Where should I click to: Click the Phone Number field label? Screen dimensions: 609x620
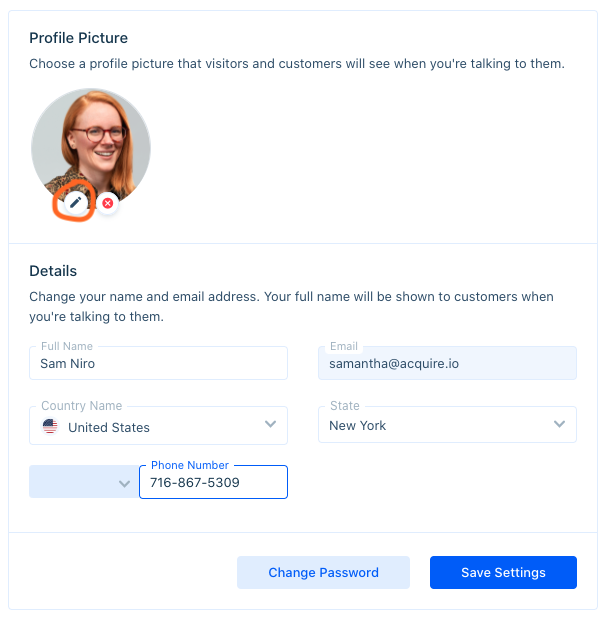tap(189, 465)
